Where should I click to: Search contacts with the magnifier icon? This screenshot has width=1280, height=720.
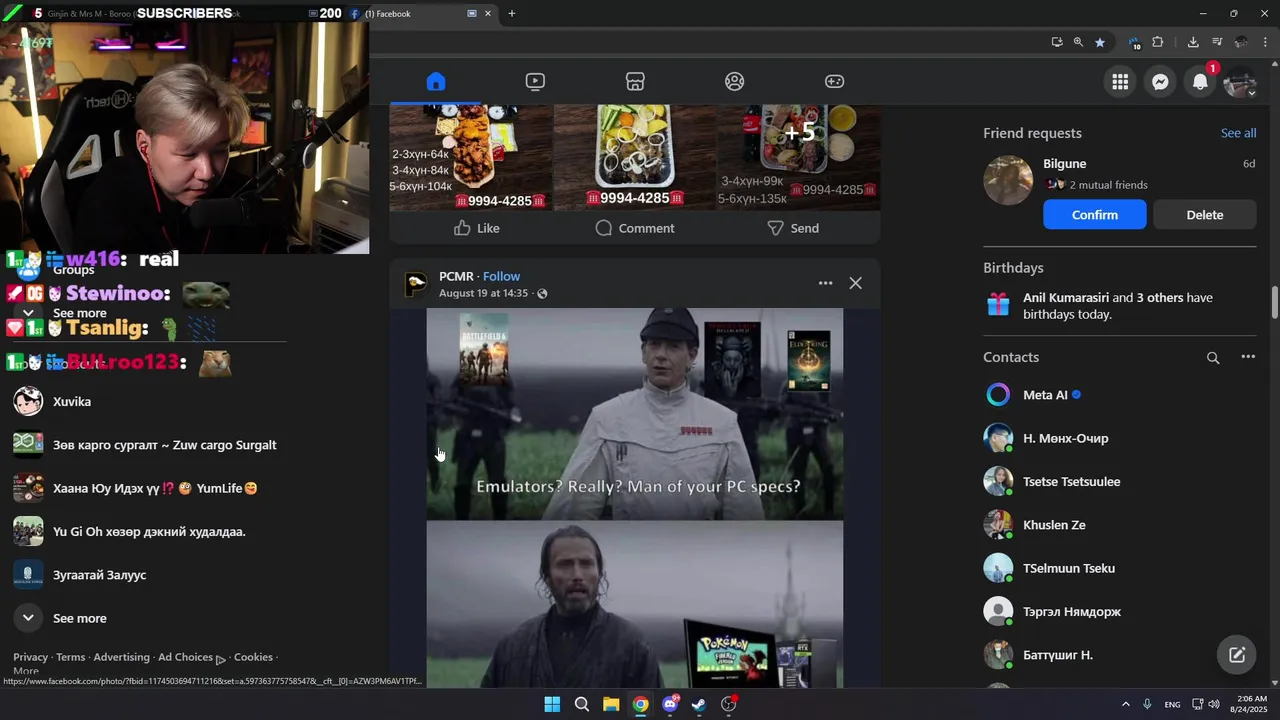1213,357
